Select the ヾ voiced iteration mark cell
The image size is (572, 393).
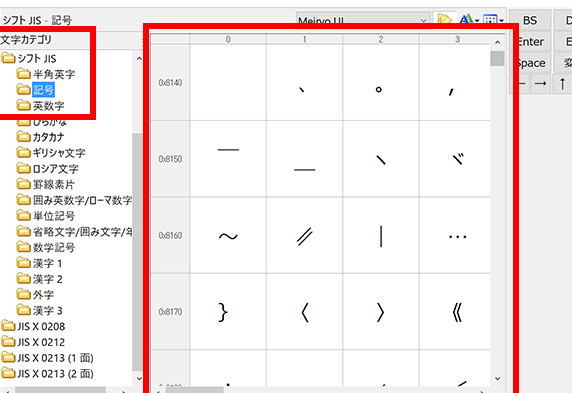pyautogui.click(x=455, y=159)
